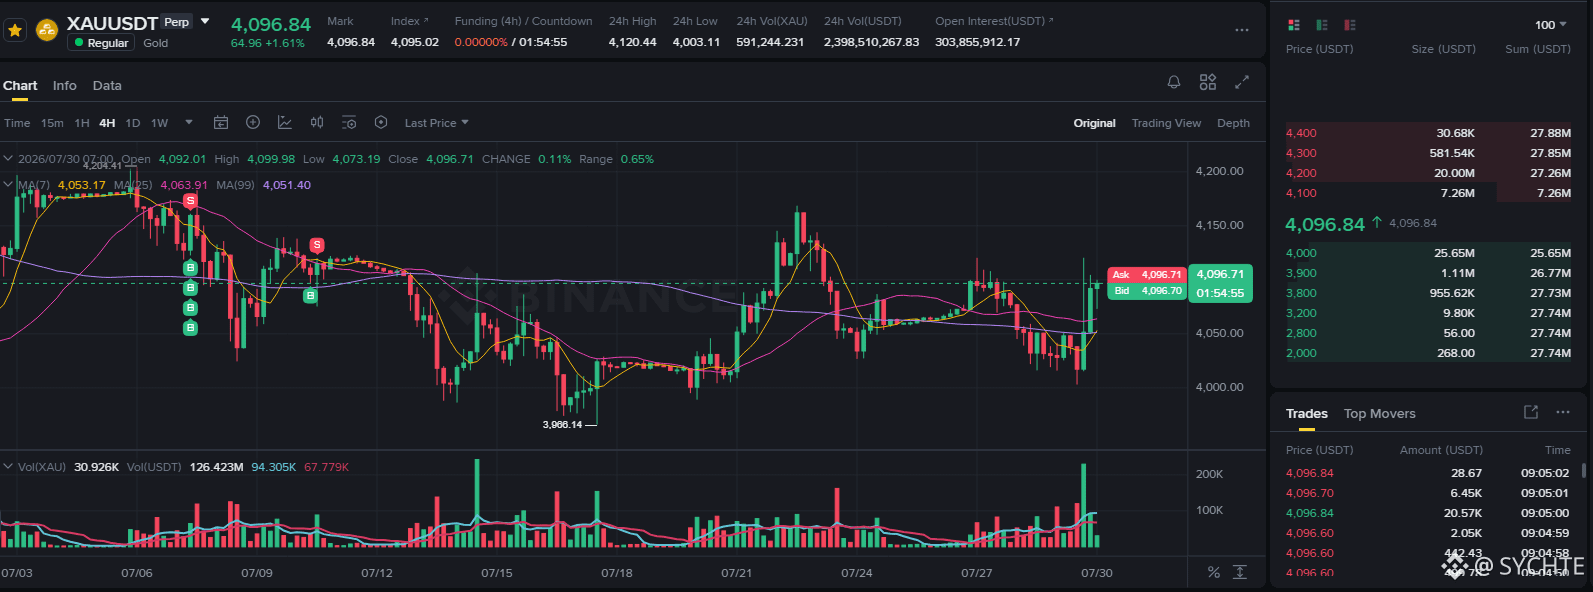Switch chart to Depth view

[1233, 123]
